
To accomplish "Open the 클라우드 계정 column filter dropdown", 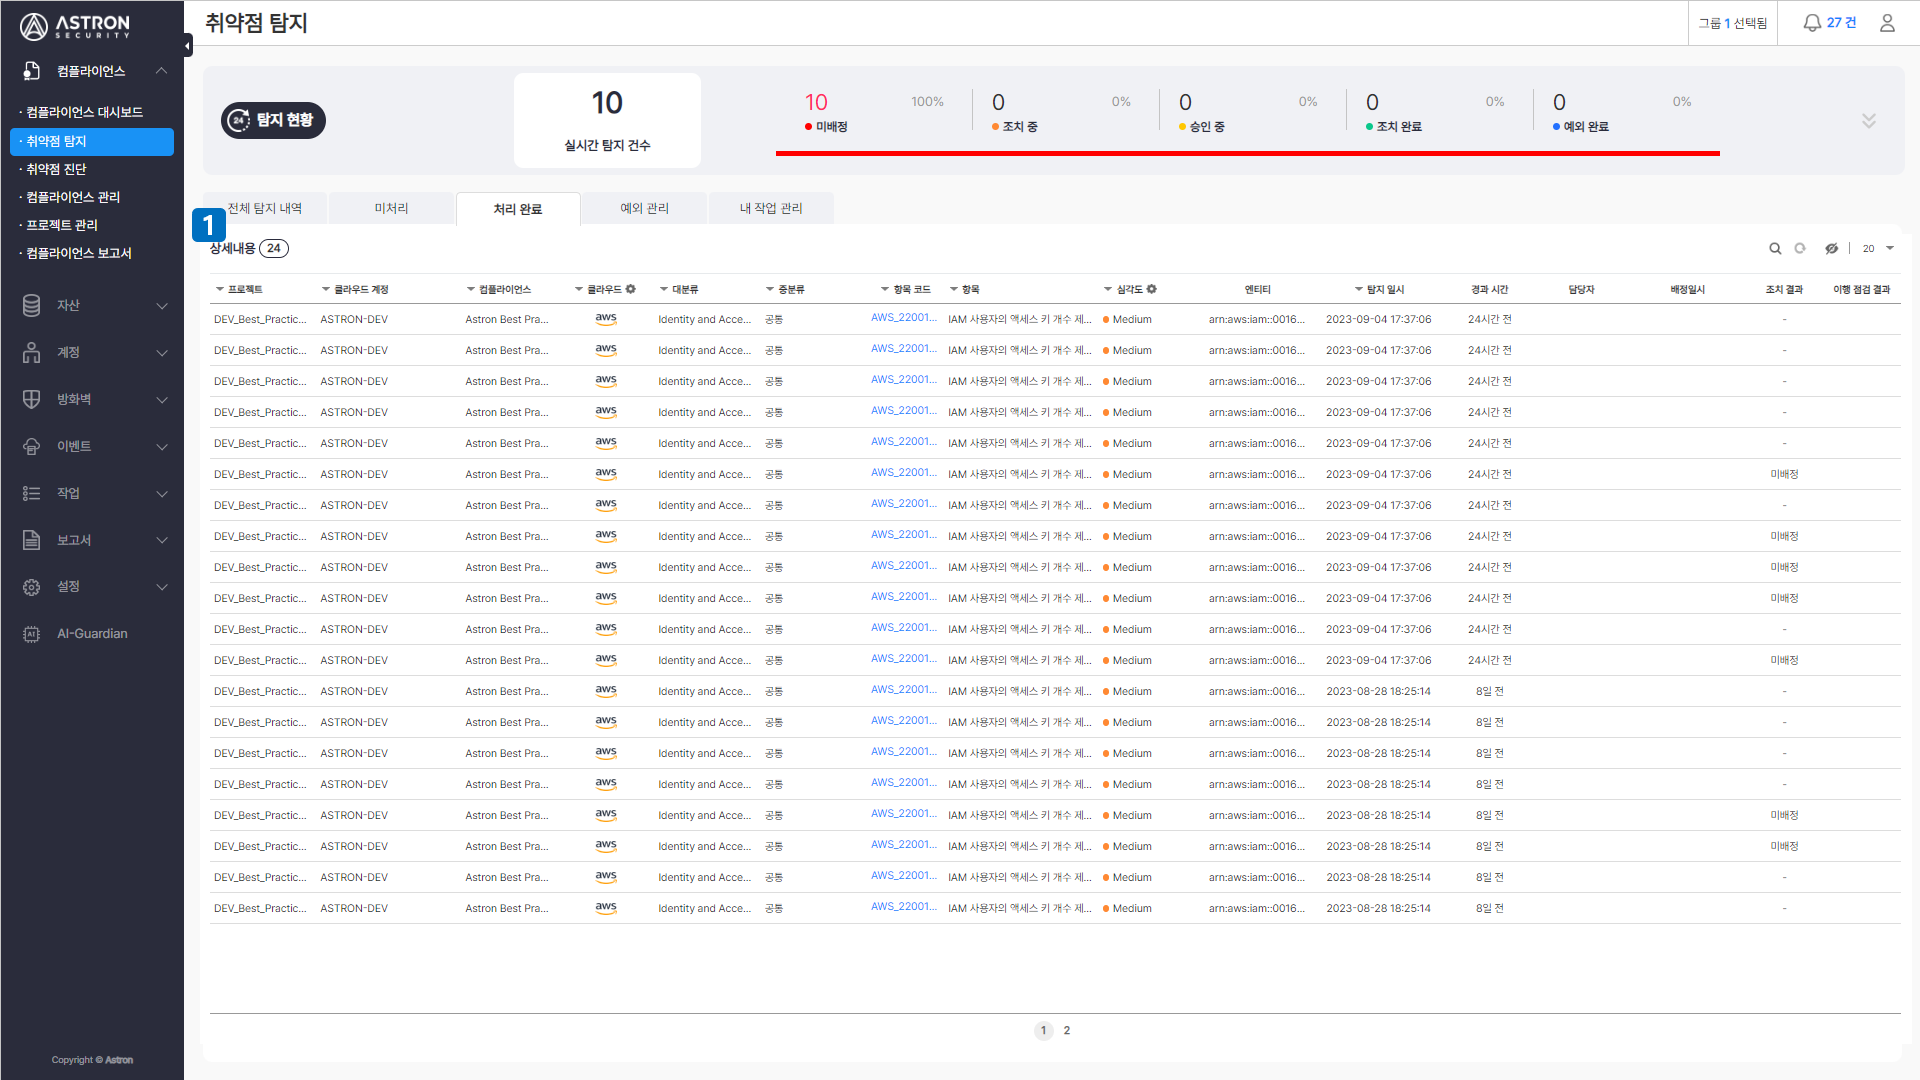I will tap(326, 289).
